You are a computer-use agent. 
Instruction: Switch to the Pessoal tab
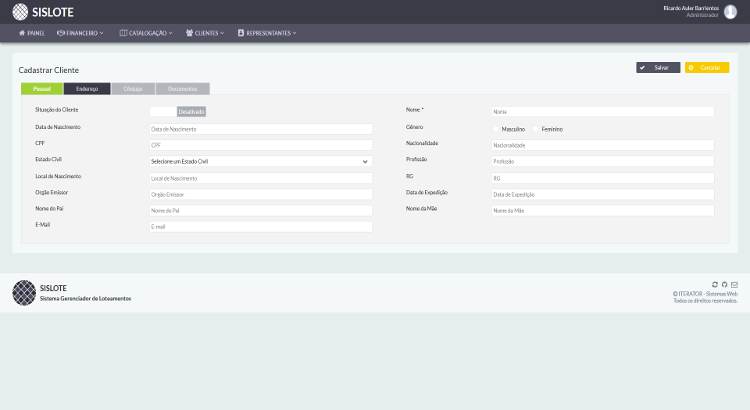(x=42, y=89)
